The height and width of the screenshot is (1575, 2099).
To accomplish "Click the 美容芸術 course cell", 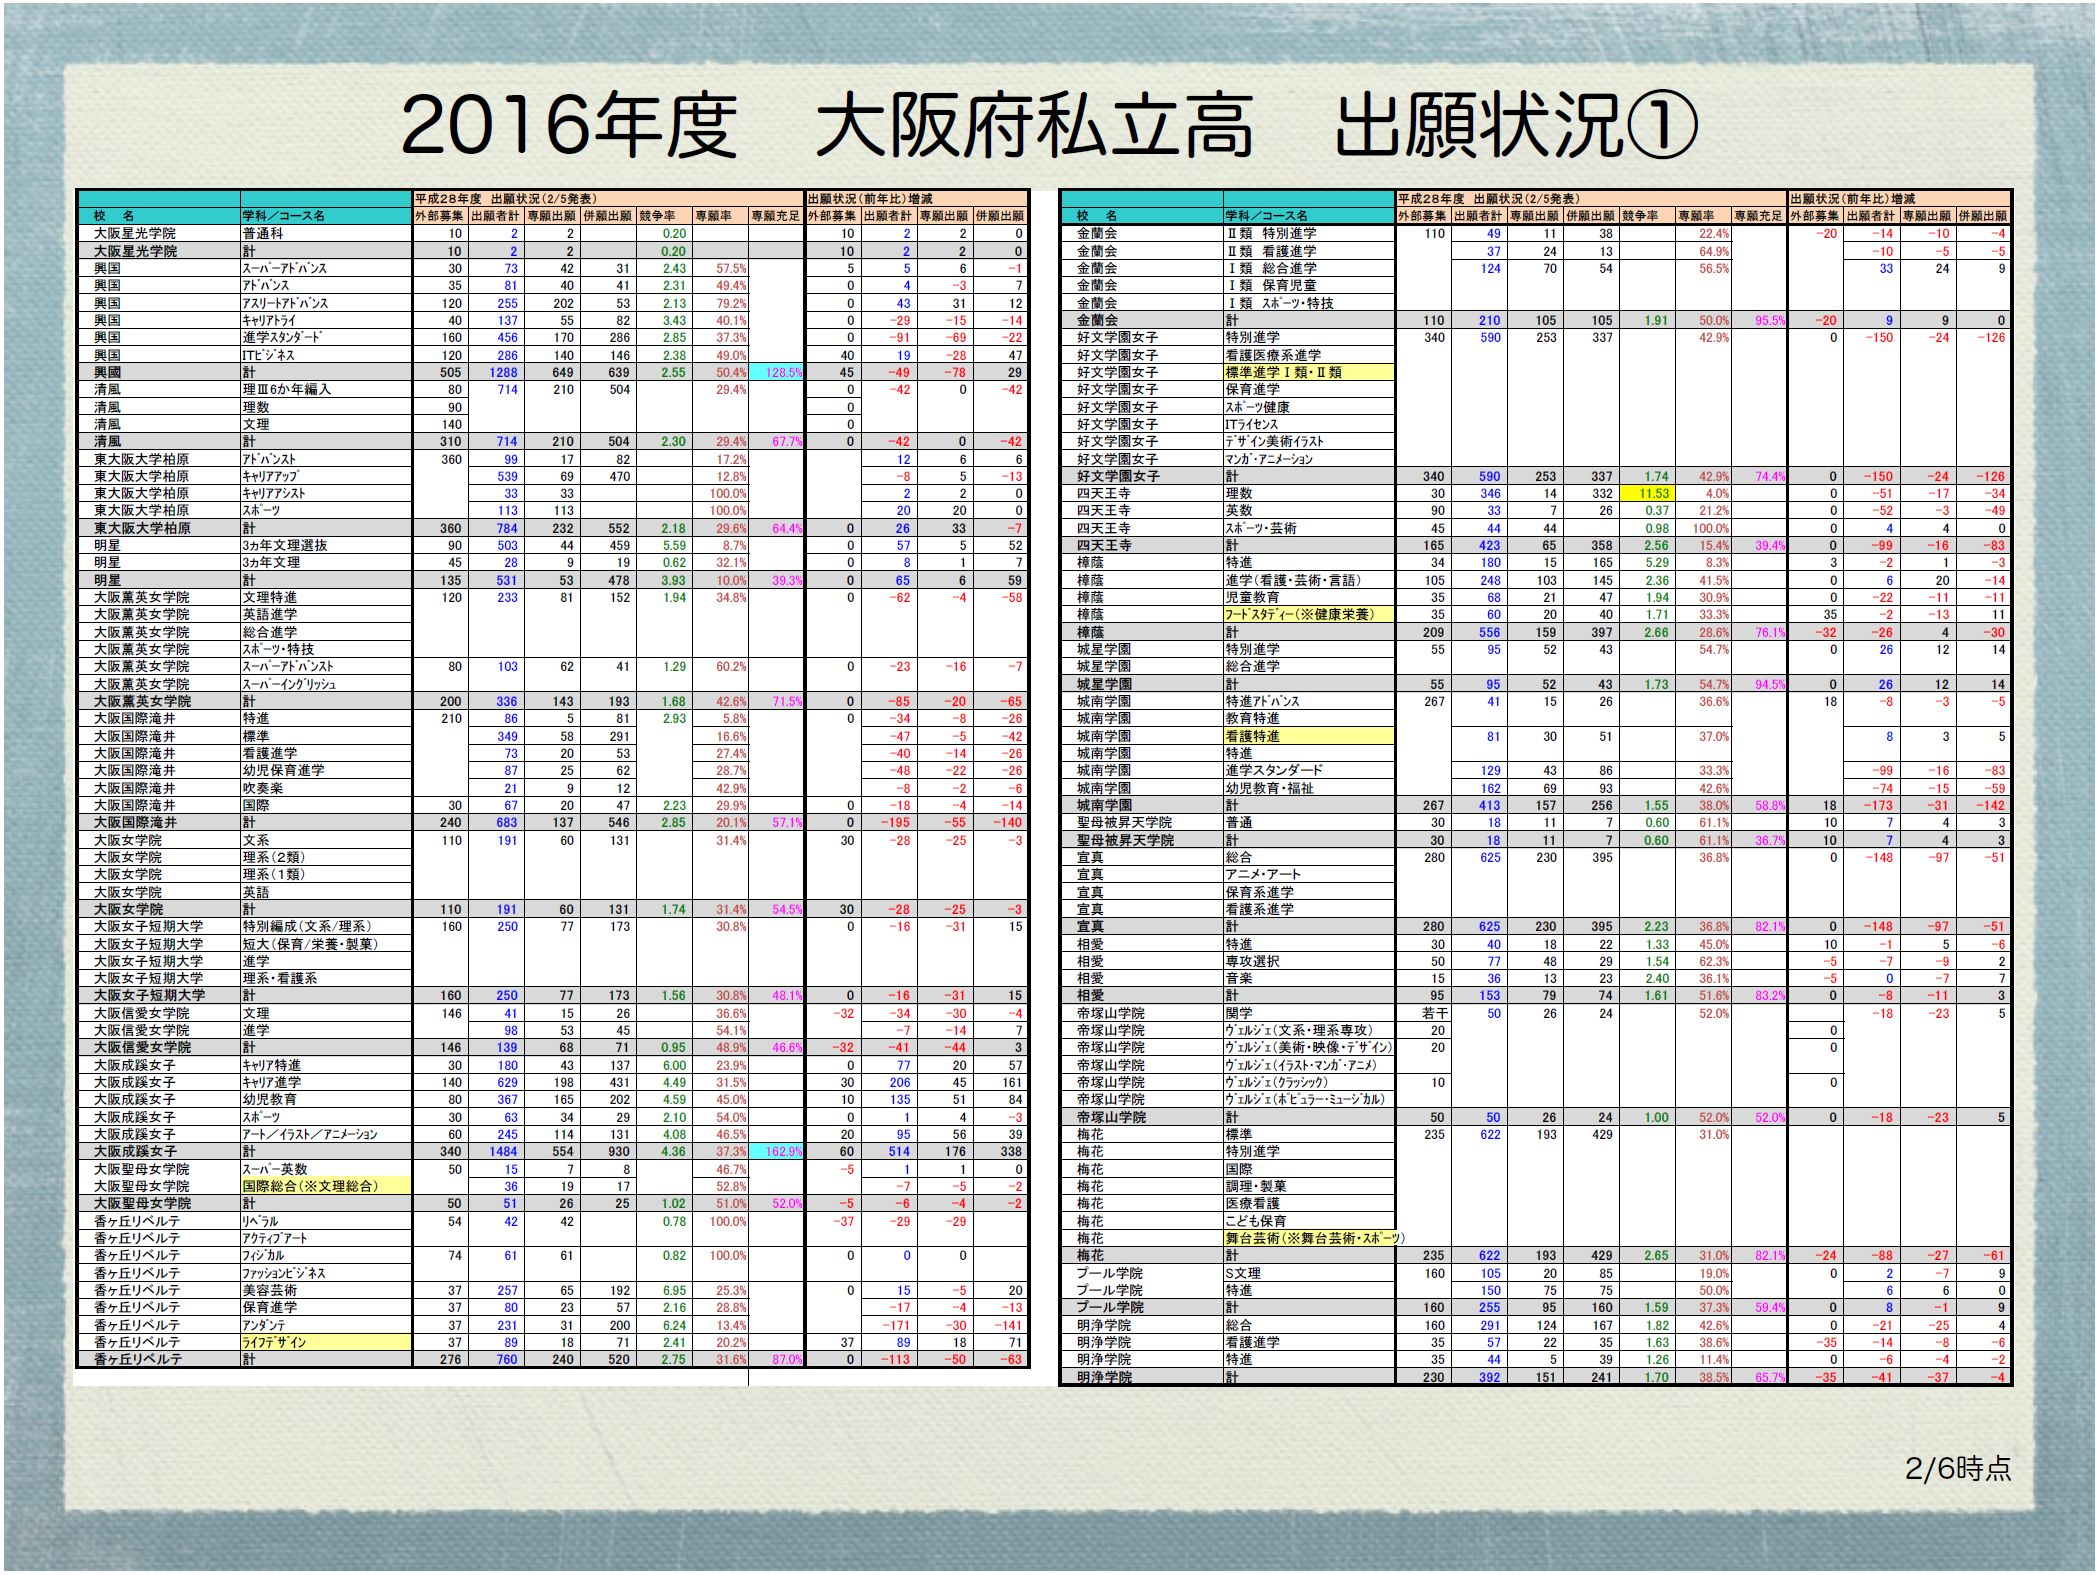I will (326, 1290).
